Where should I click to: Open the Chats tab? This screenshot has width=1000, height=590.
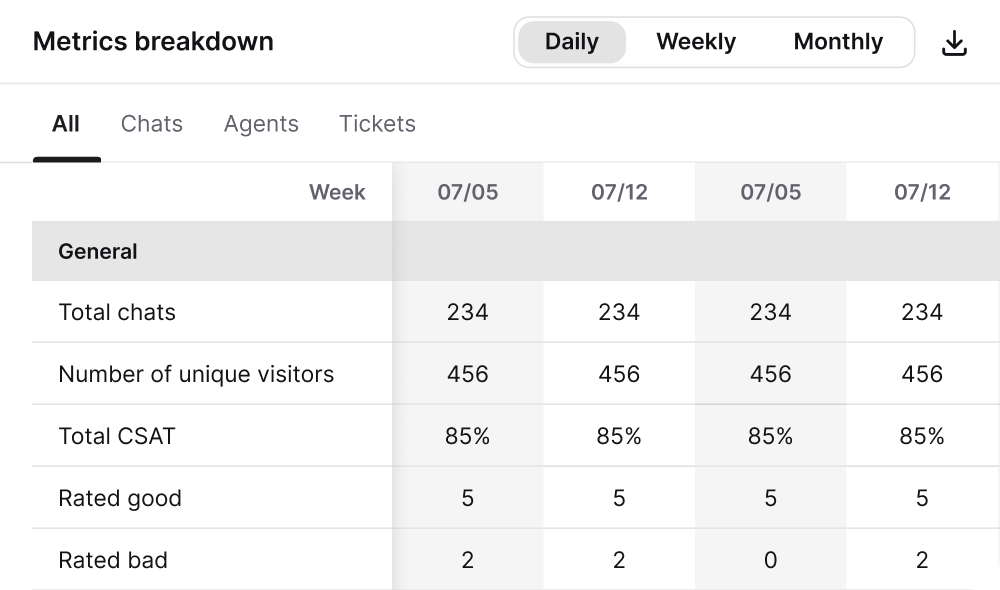151,124
